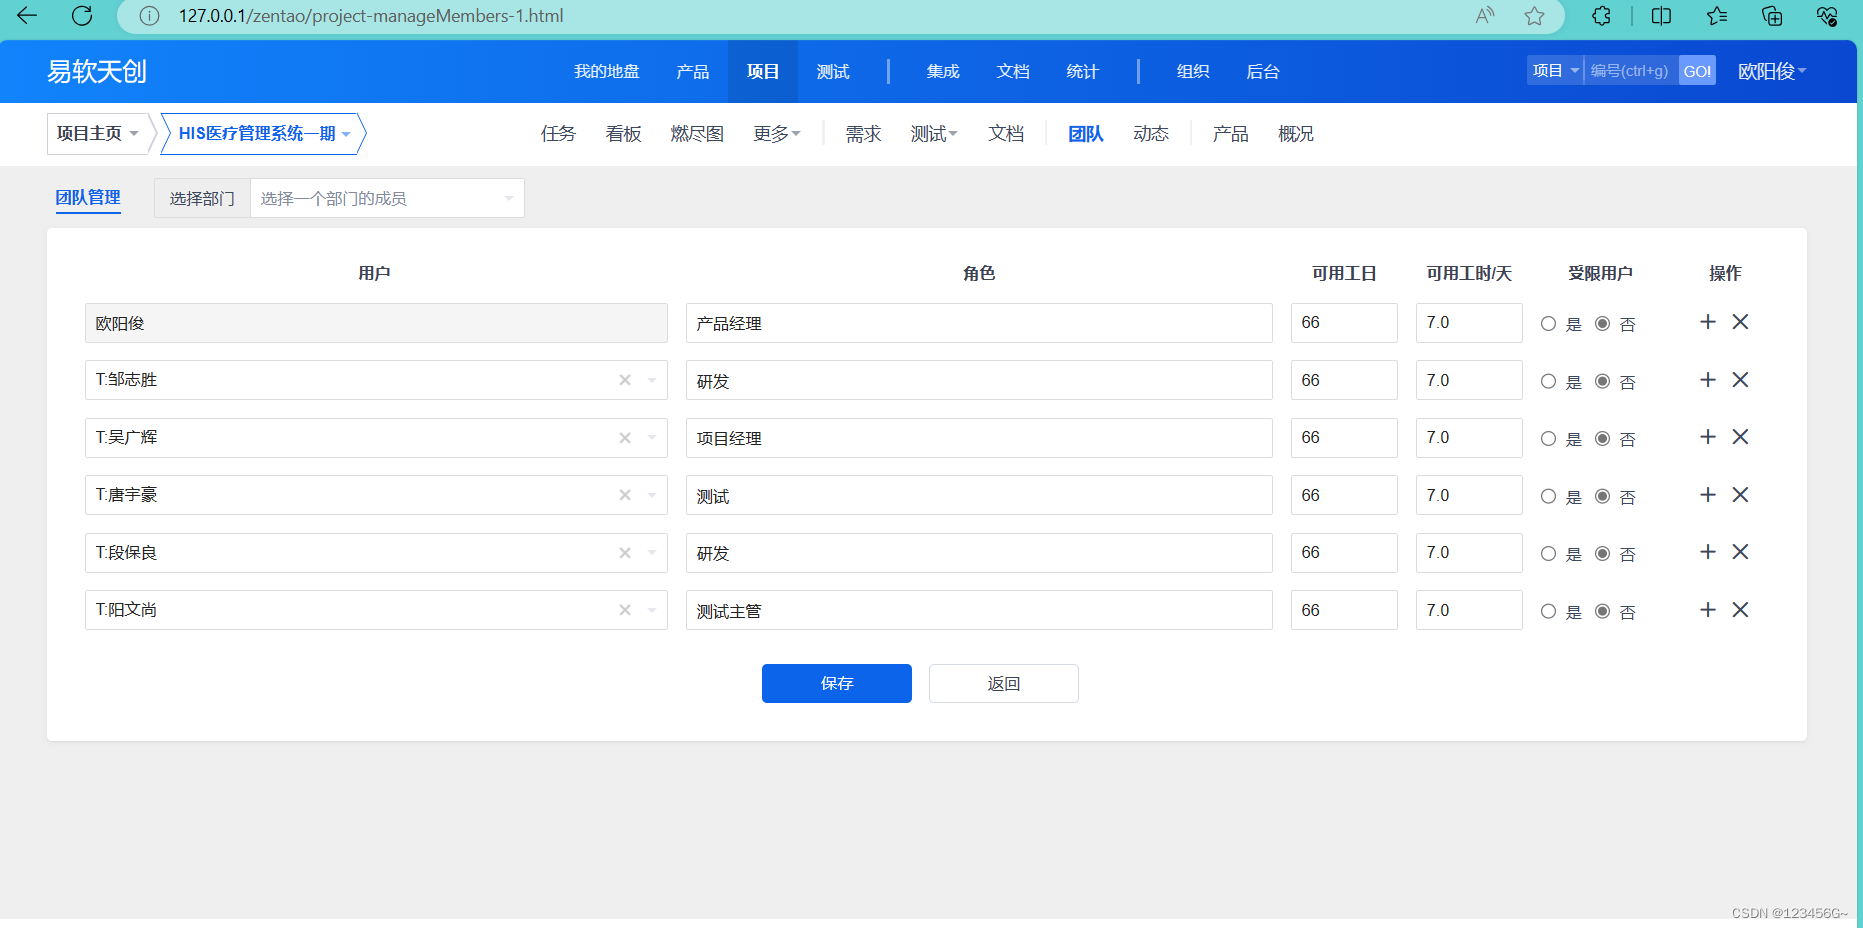
Task: Click the 编号(ctrl+g) search box
Action: 1631,70
